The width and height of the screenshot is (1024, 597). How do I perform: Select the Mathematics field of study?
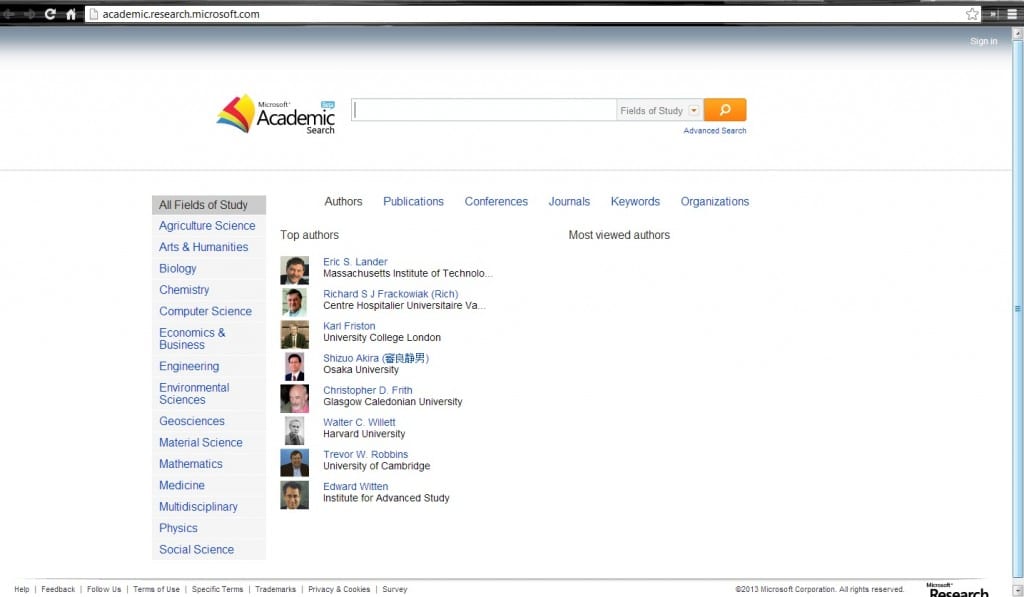pos(190,464)
